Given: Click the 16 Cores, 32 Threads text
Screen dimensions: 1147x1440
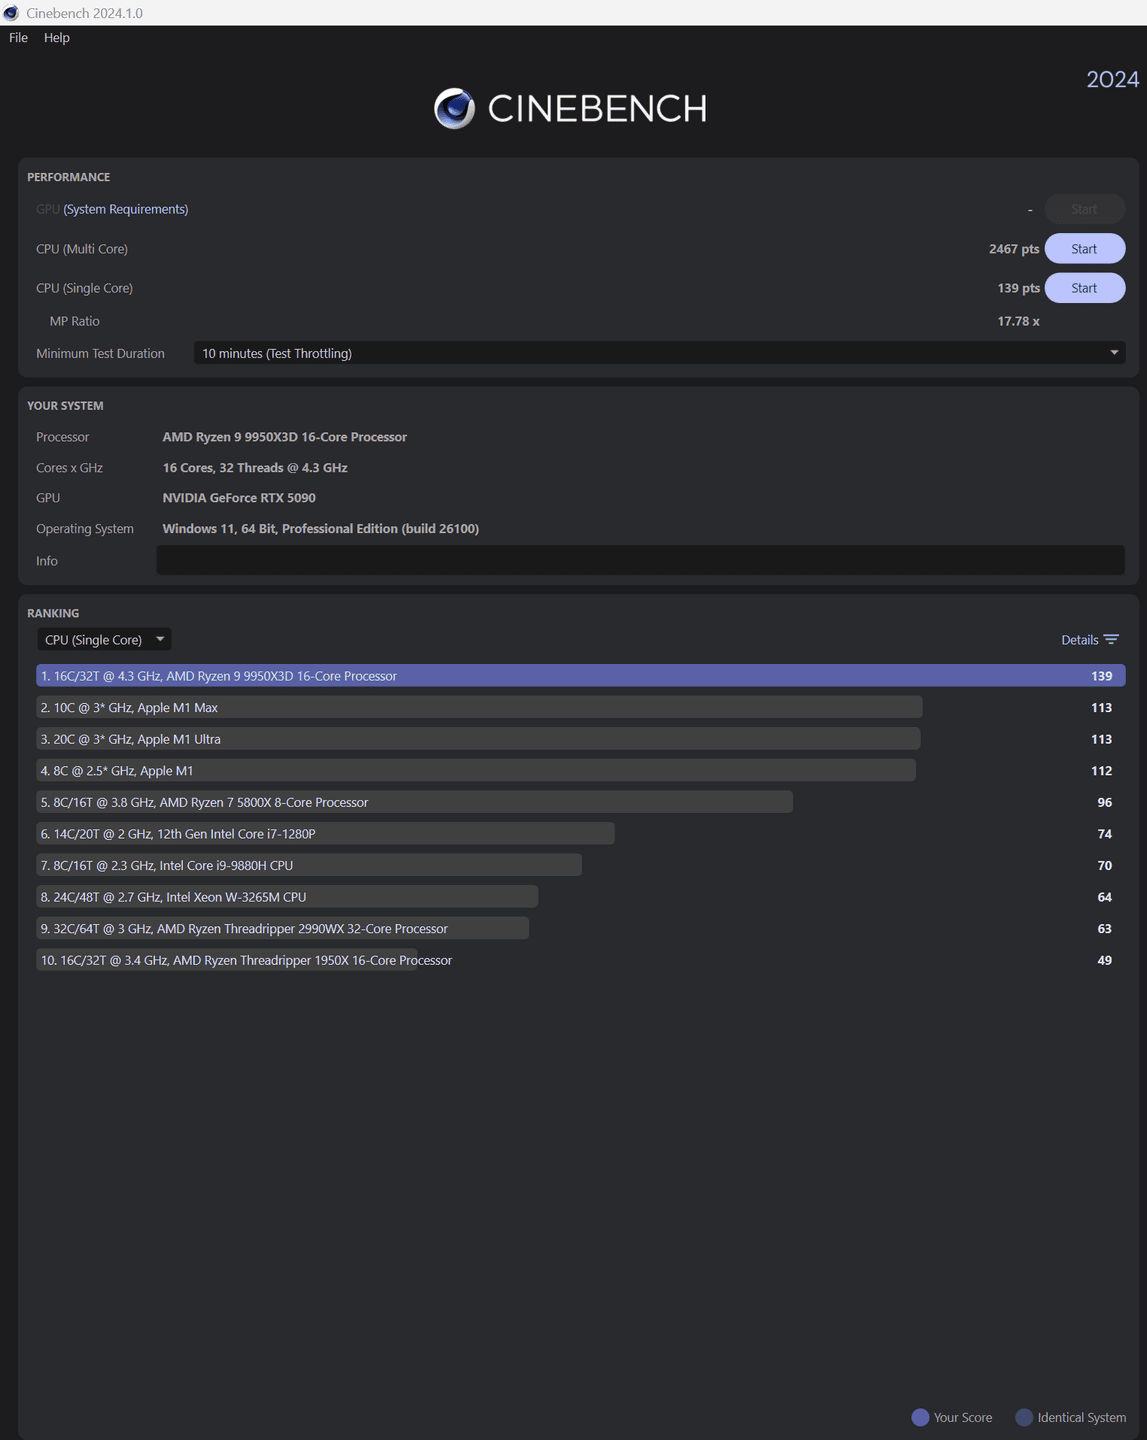Looking at the screenshot, I should tap(255, 468).
